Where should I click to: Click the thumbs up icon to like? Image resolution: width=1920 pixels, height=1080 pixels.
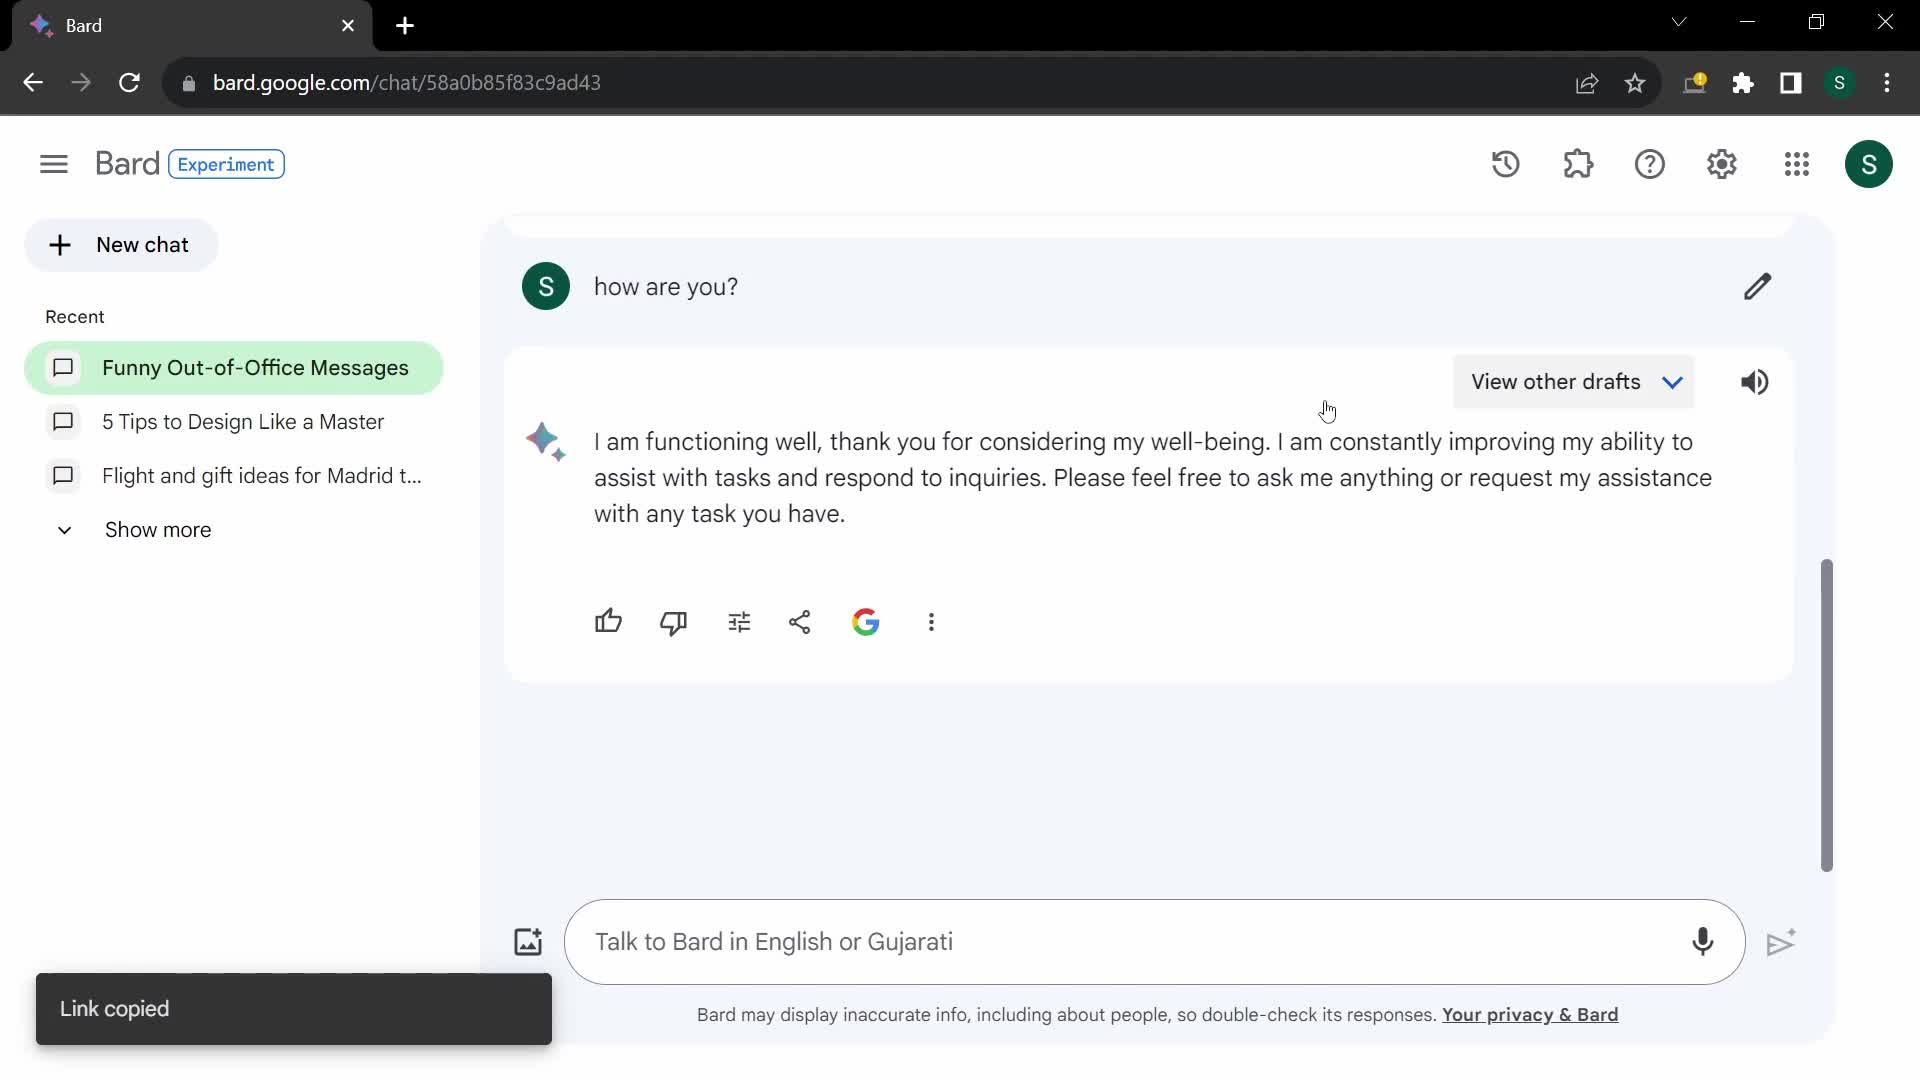pos(608,621)
